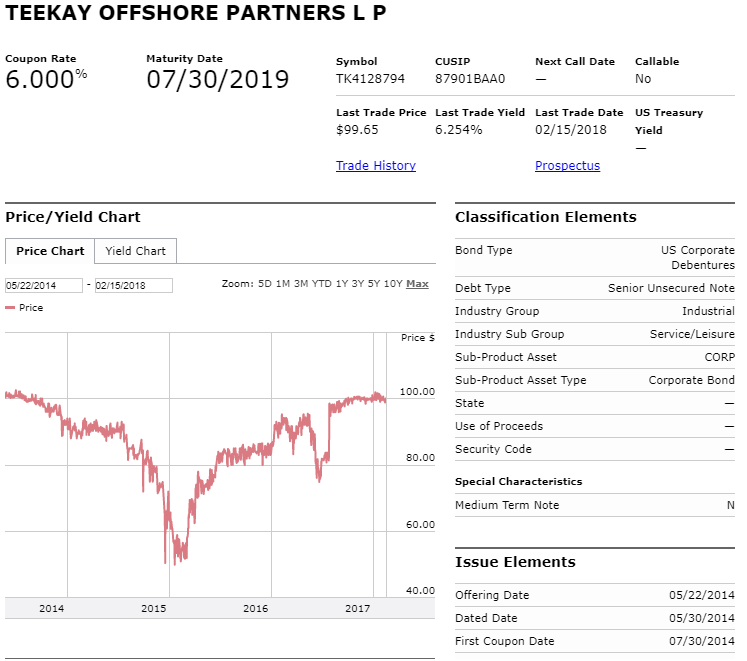Open the Prospectus link

click(x=567, y=165)
